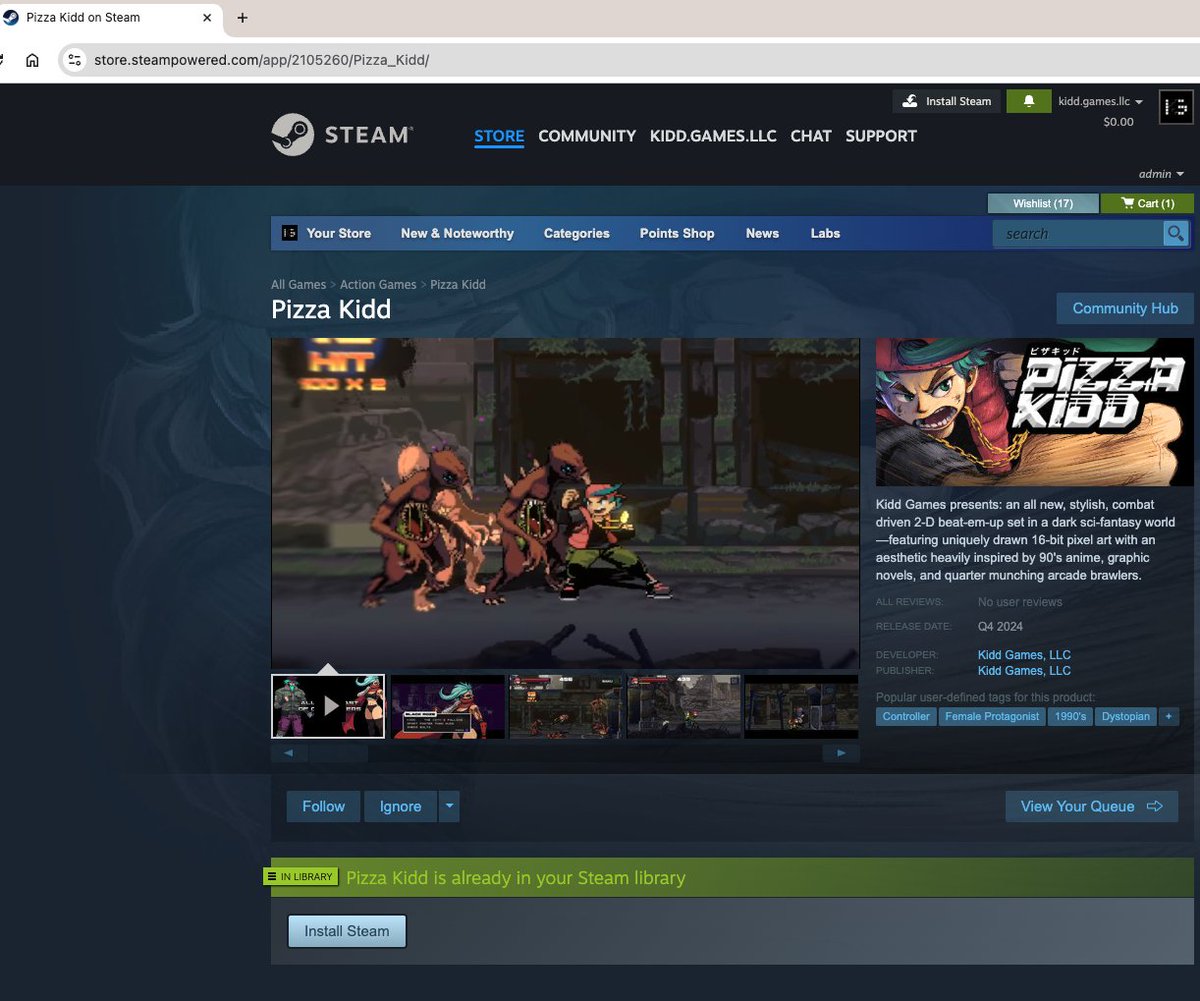Open KIDD.GAMES.LLC profile menu
The height and width of the screenshot is (1001, 1200).
coord(713,136)
